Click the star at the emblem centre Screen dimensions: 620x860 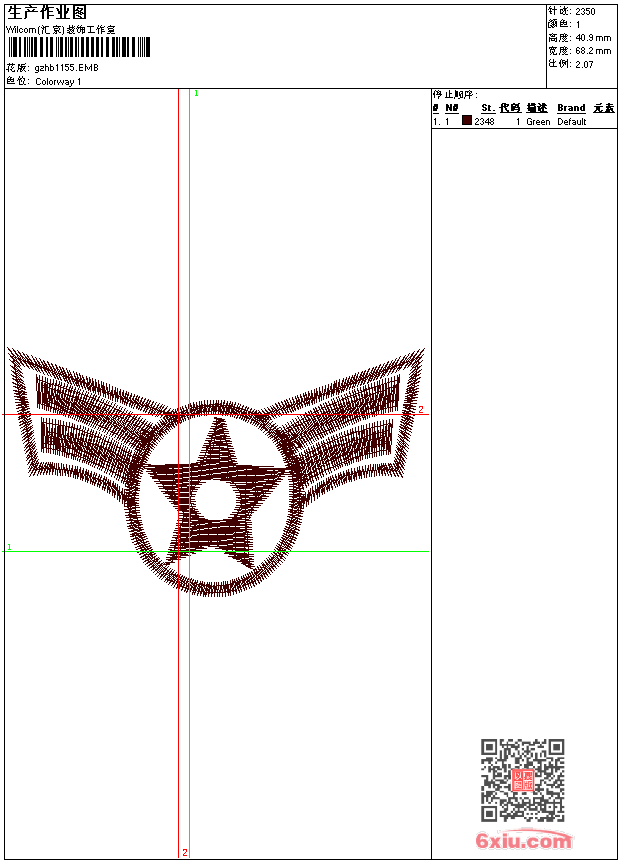click(217, 494)
